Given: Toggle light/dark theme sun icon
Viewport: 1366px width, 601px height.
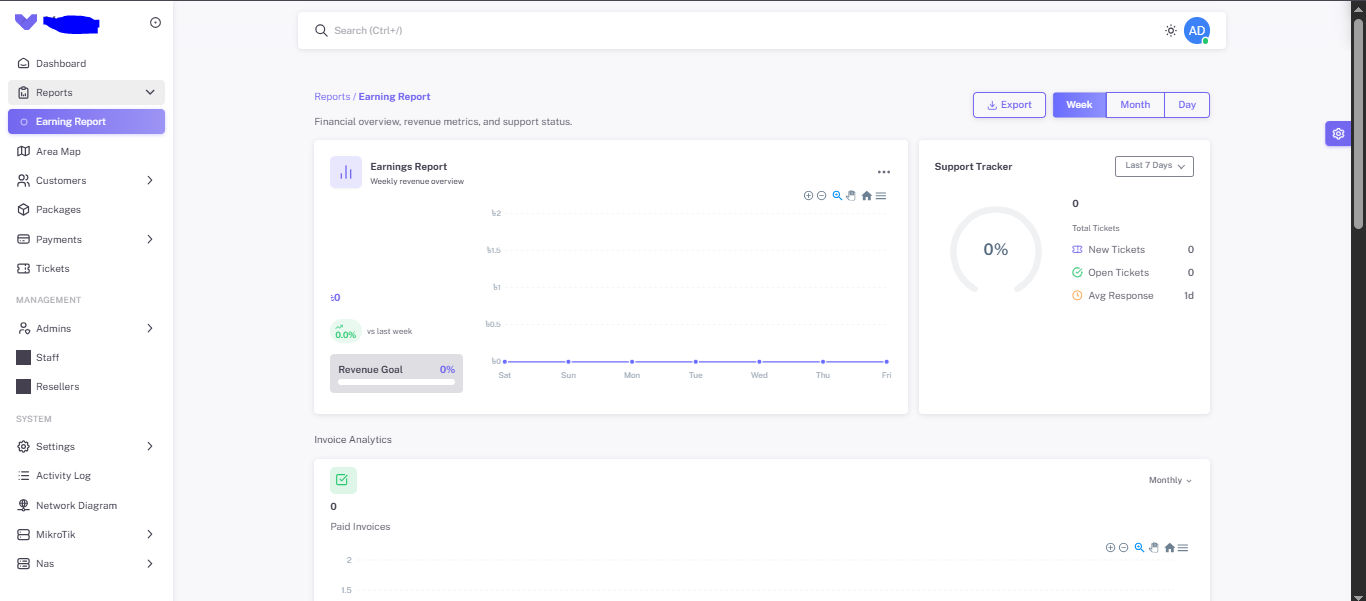Looking at the screenshot, I should point(1170,31).
